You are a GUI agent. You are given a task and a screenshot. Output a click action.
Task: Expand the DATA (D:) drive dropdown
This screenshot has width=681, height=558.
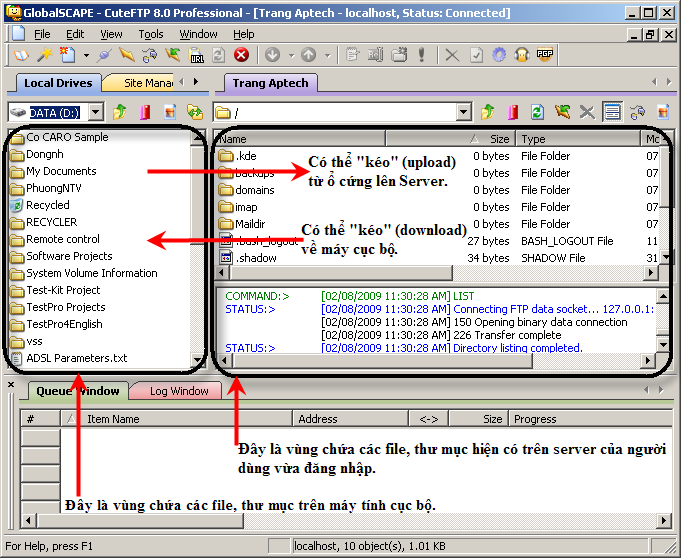pyautogui.click(x=96, y=113)
